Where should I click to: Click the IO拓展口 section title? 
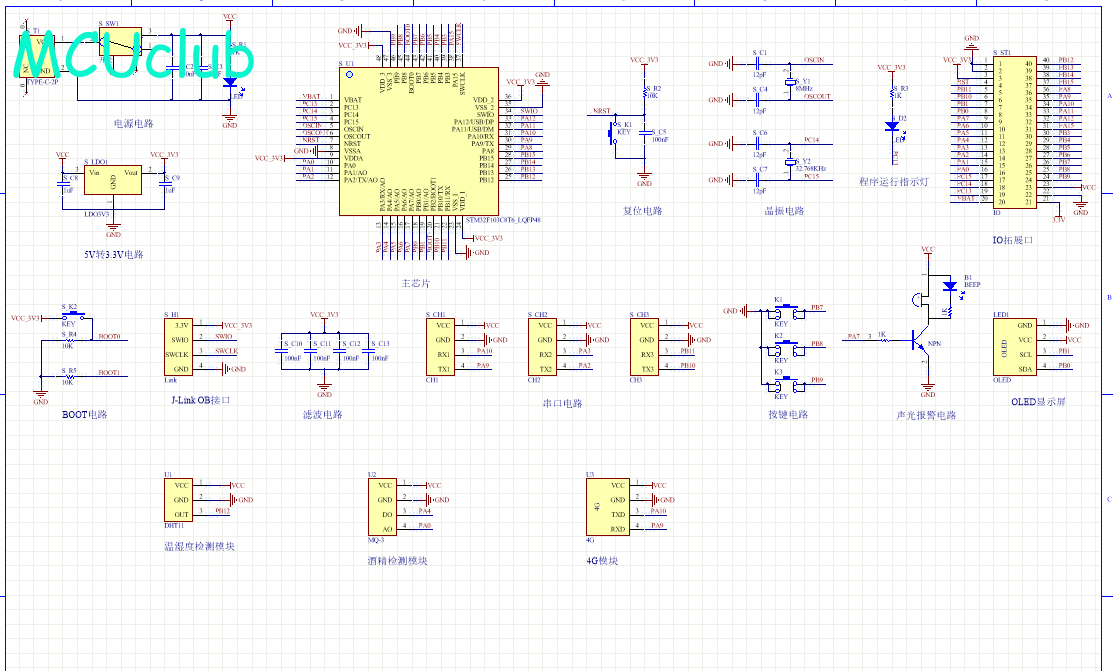click(x=1013, y=240)
